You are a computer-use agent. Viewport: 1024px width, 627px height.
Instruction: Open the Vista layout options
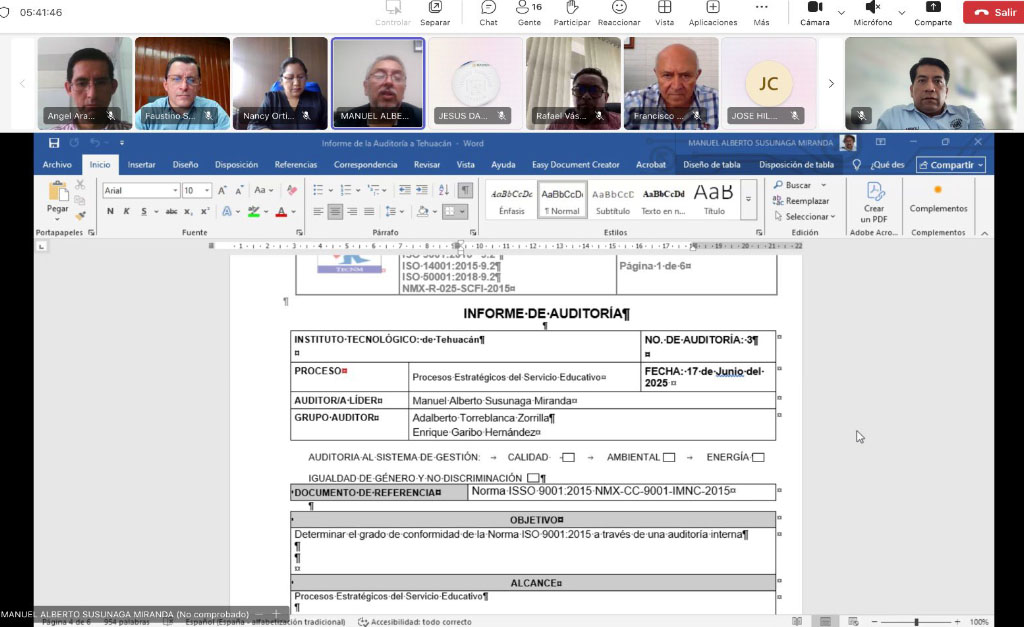[x=664, y=13]
